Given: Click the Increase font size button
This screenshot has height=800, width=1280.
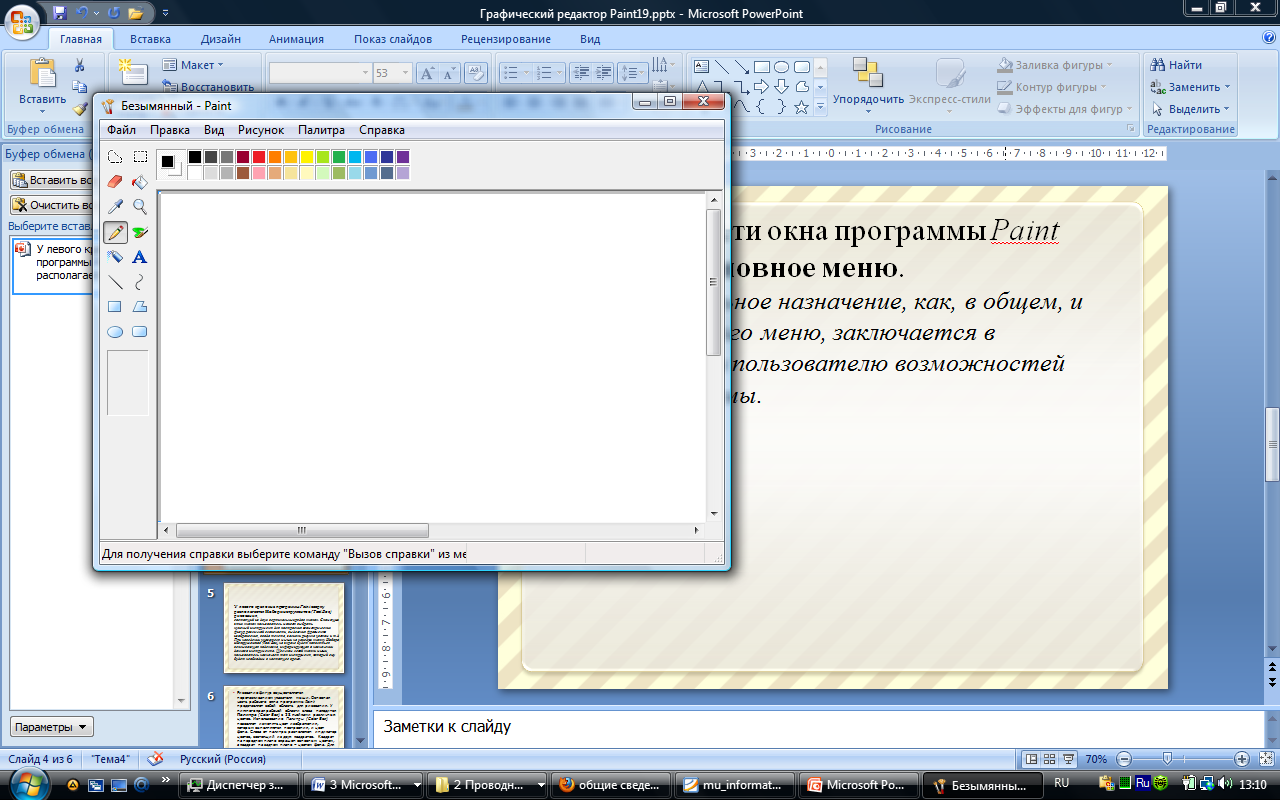Looking at the screenshot, I should [x=427, y=73].
